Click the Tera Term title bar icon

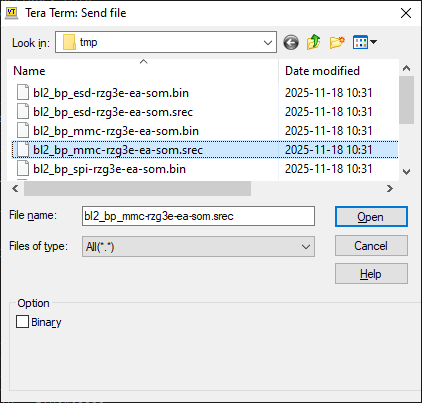11,13
